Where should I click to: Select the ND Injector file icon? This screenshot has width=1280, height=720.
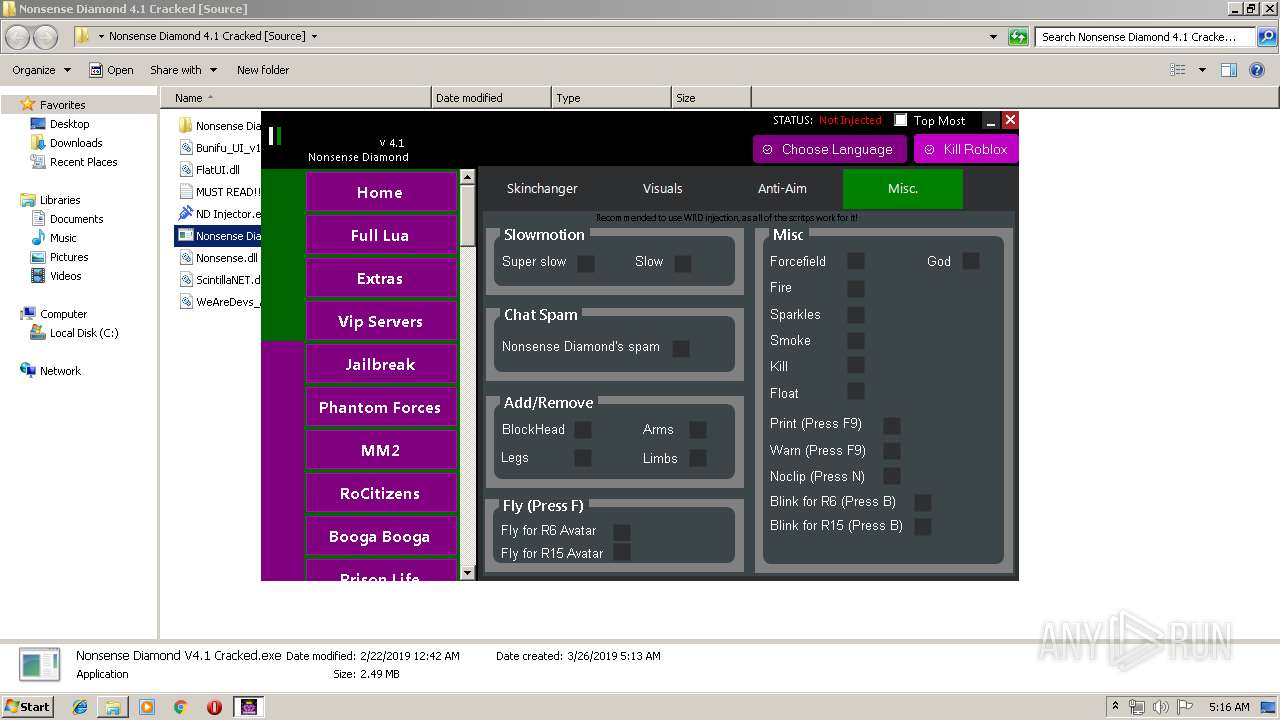point(185,213)
